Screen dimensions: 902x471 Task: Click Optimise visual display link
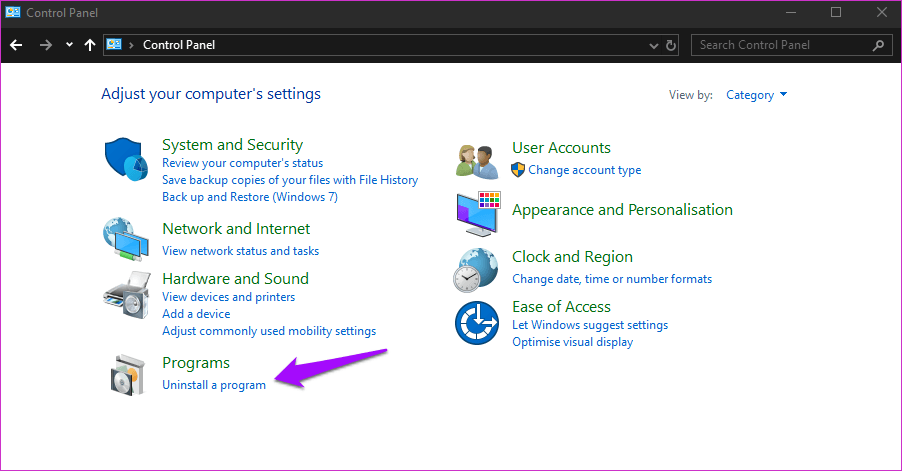click(x=572, y=342)
